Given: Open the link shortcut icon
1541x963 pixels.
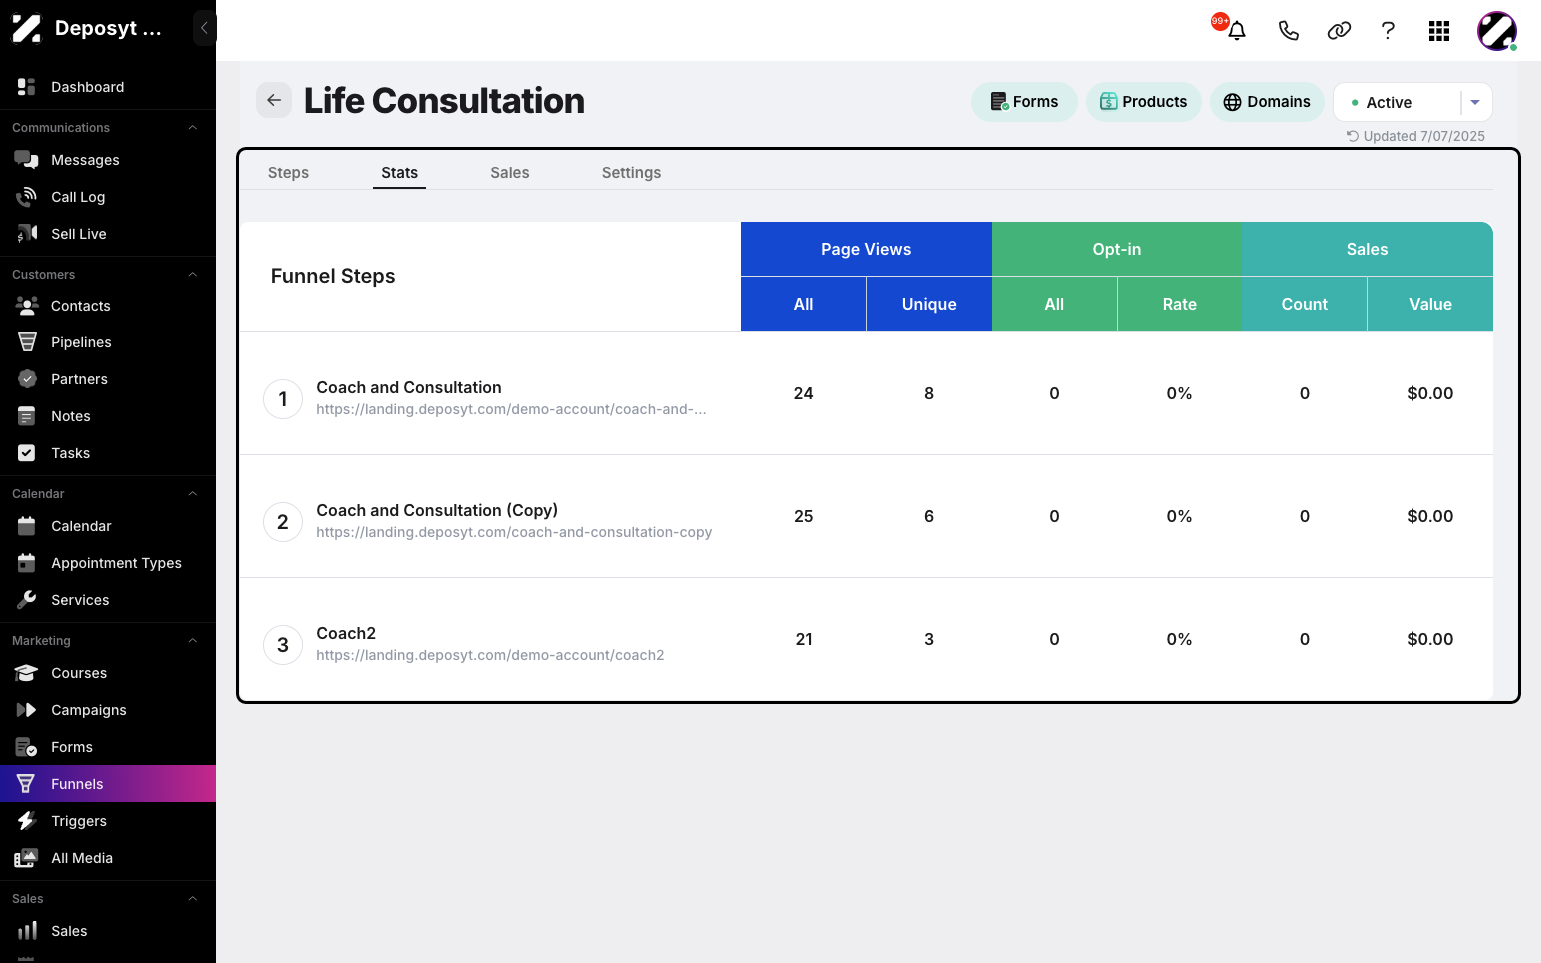Looking at the screenshot, I should [1339, 31].
